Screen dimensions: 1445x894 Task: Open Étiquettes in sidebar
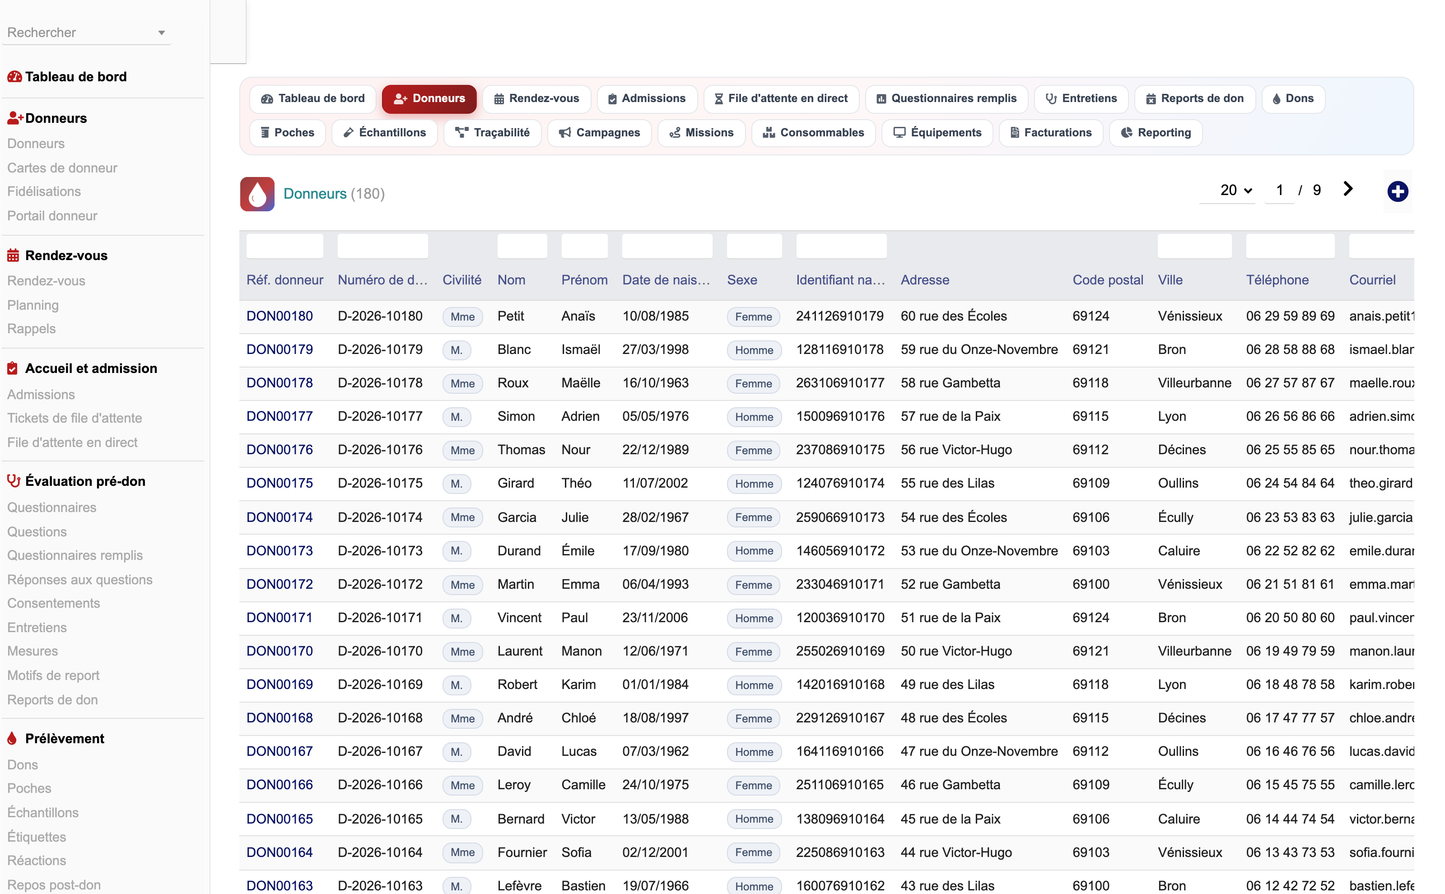click(x=37, y=837)
